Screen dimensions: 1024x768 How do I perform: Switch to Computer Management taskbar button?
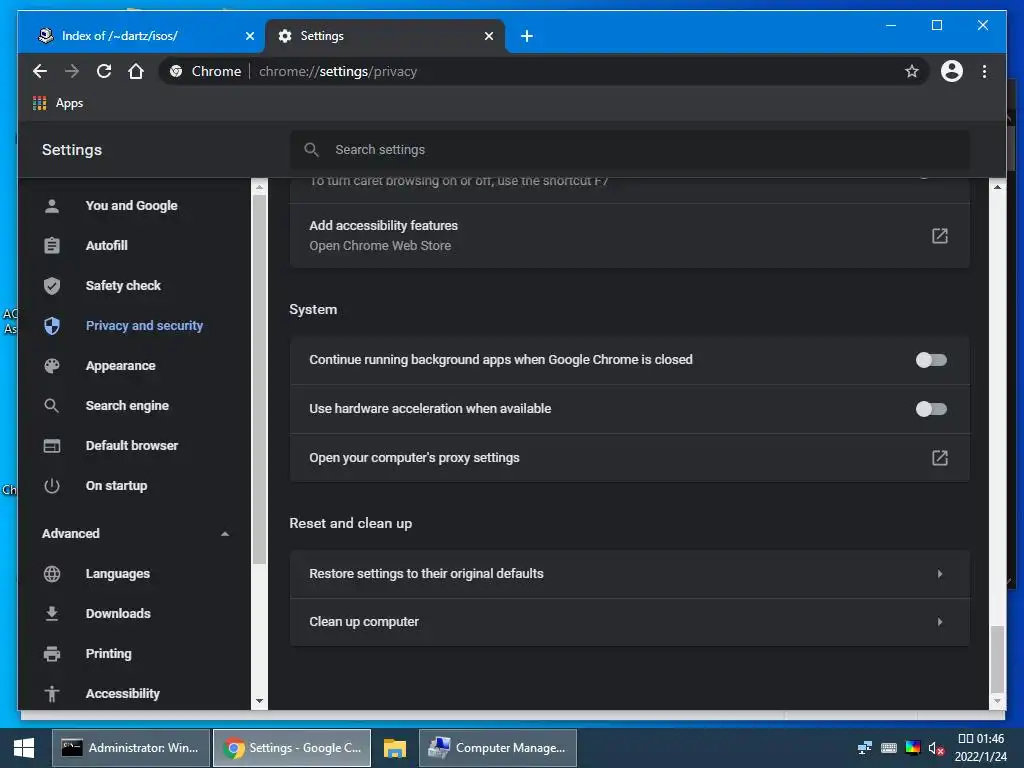coord(498,748)
